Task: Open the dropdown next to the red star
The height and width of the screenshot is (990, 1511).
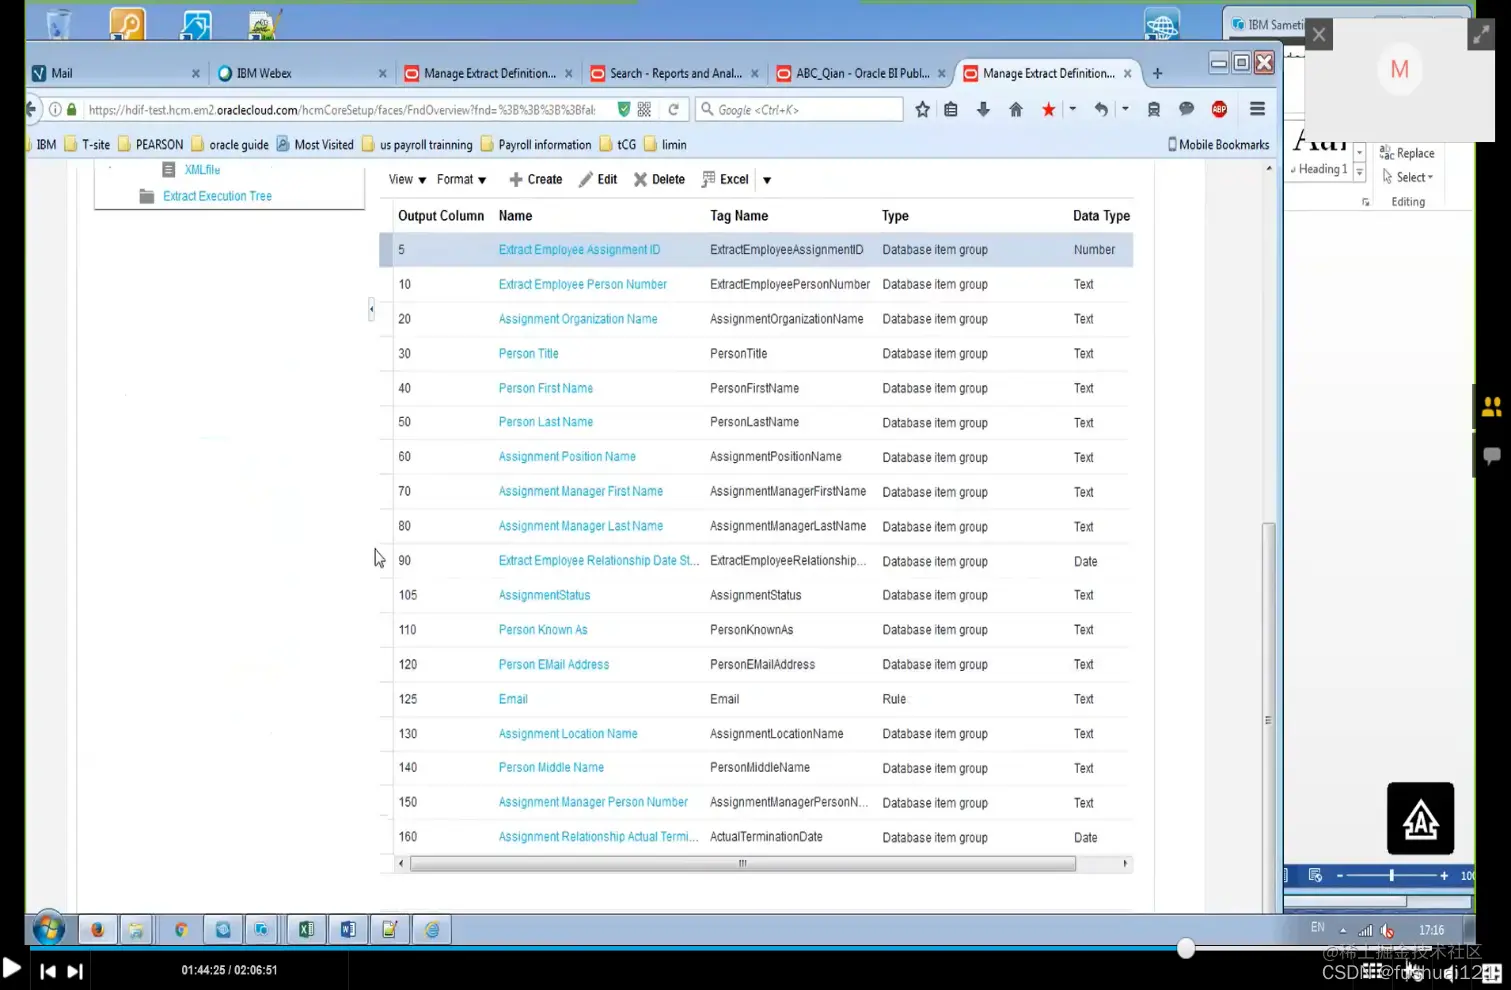Action: (1072, 108)
